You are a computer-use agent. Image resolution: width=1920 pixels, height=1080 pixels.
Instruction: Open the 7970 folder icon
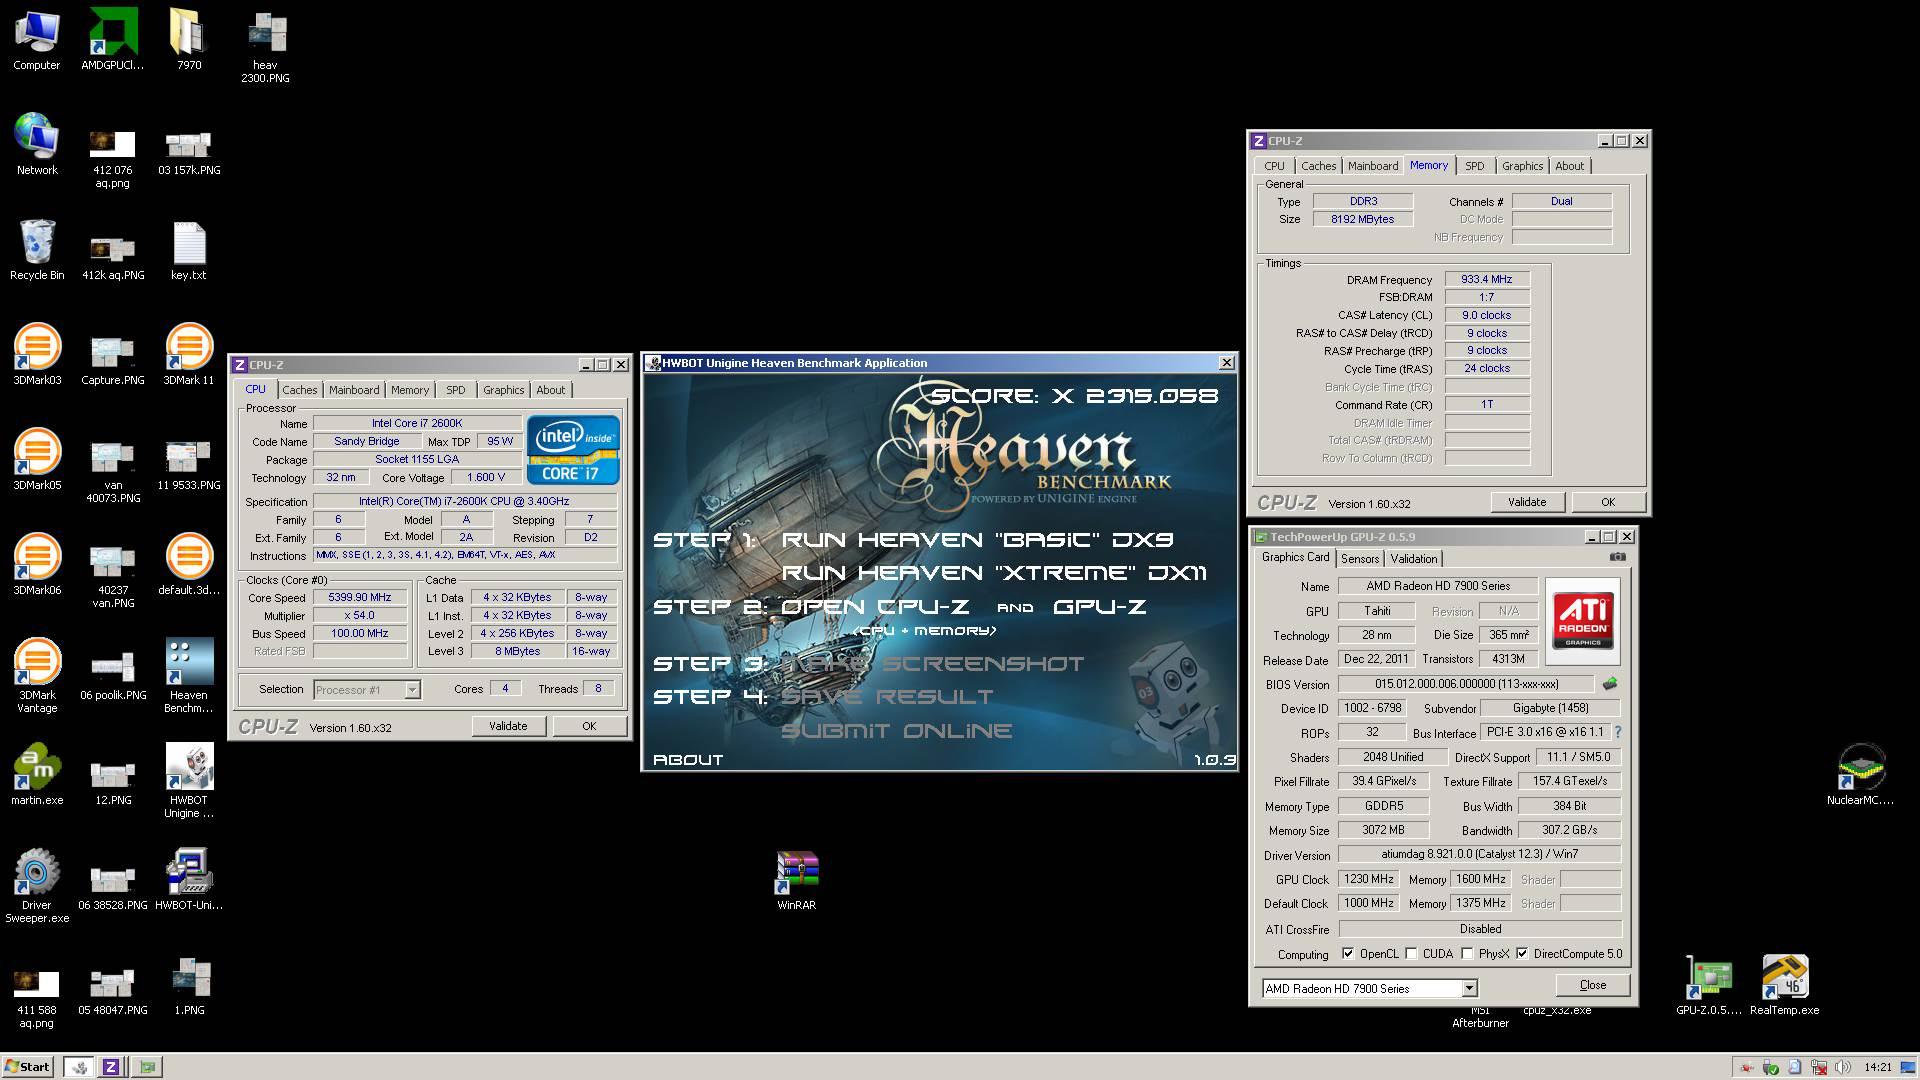[189, 40]
